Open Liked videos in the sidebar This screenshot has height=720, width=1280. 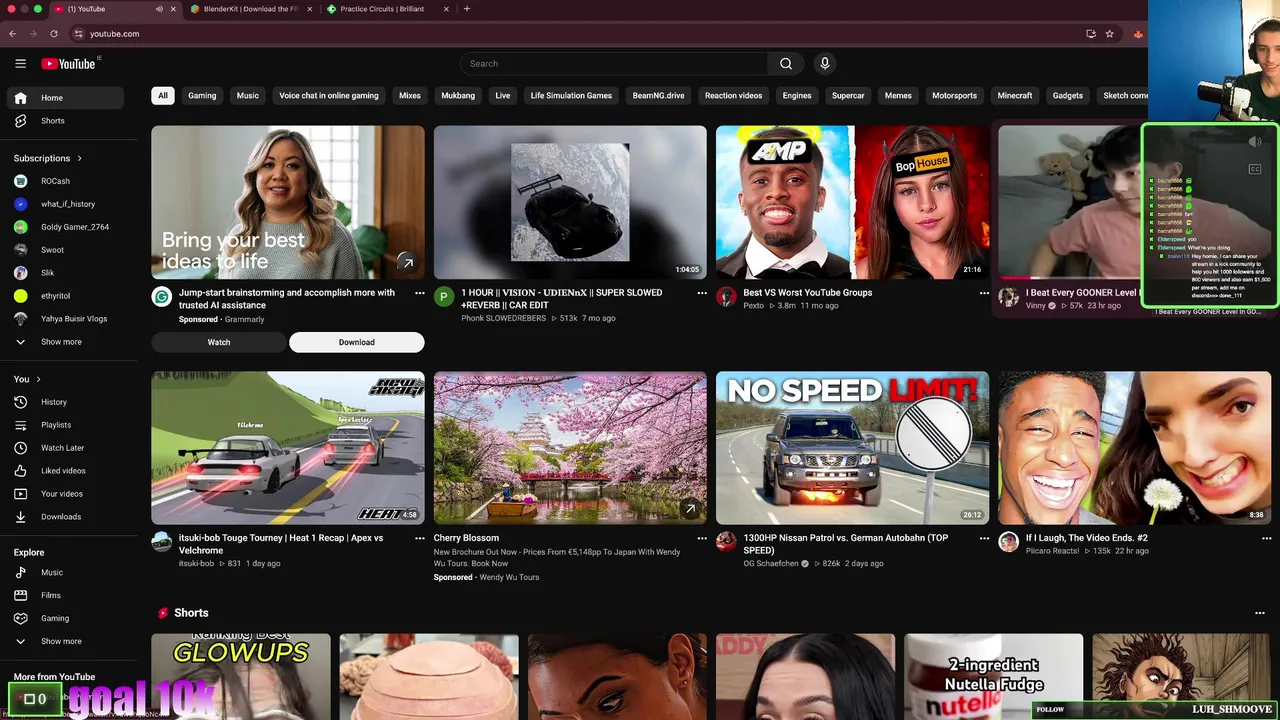66,471
